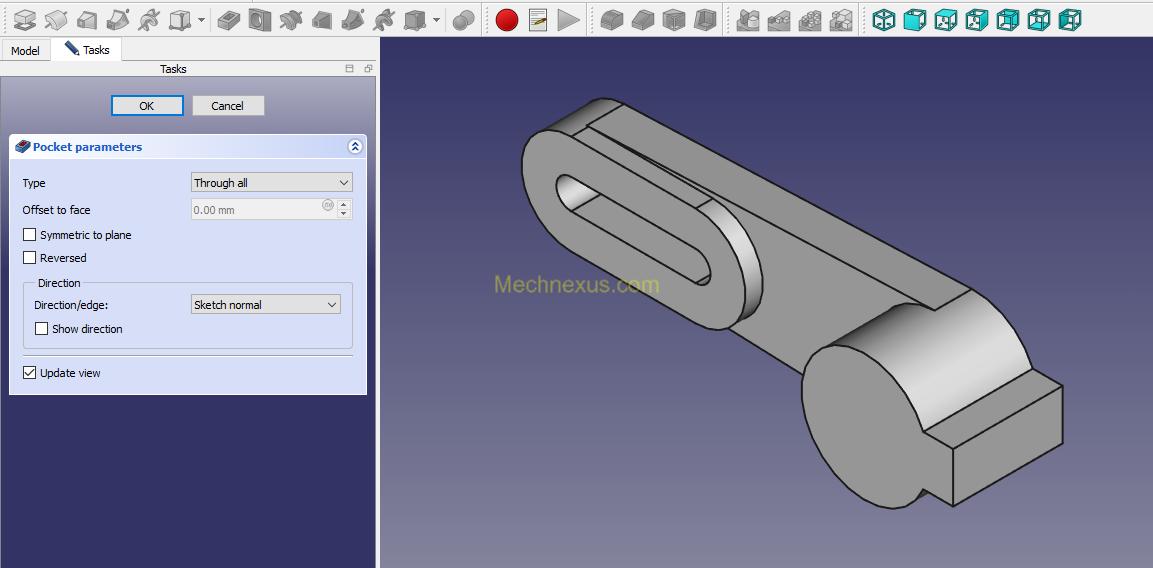Choose the Subtractive pipe tool
Screen dimensions: 1153x568
[x=353, y=20]
